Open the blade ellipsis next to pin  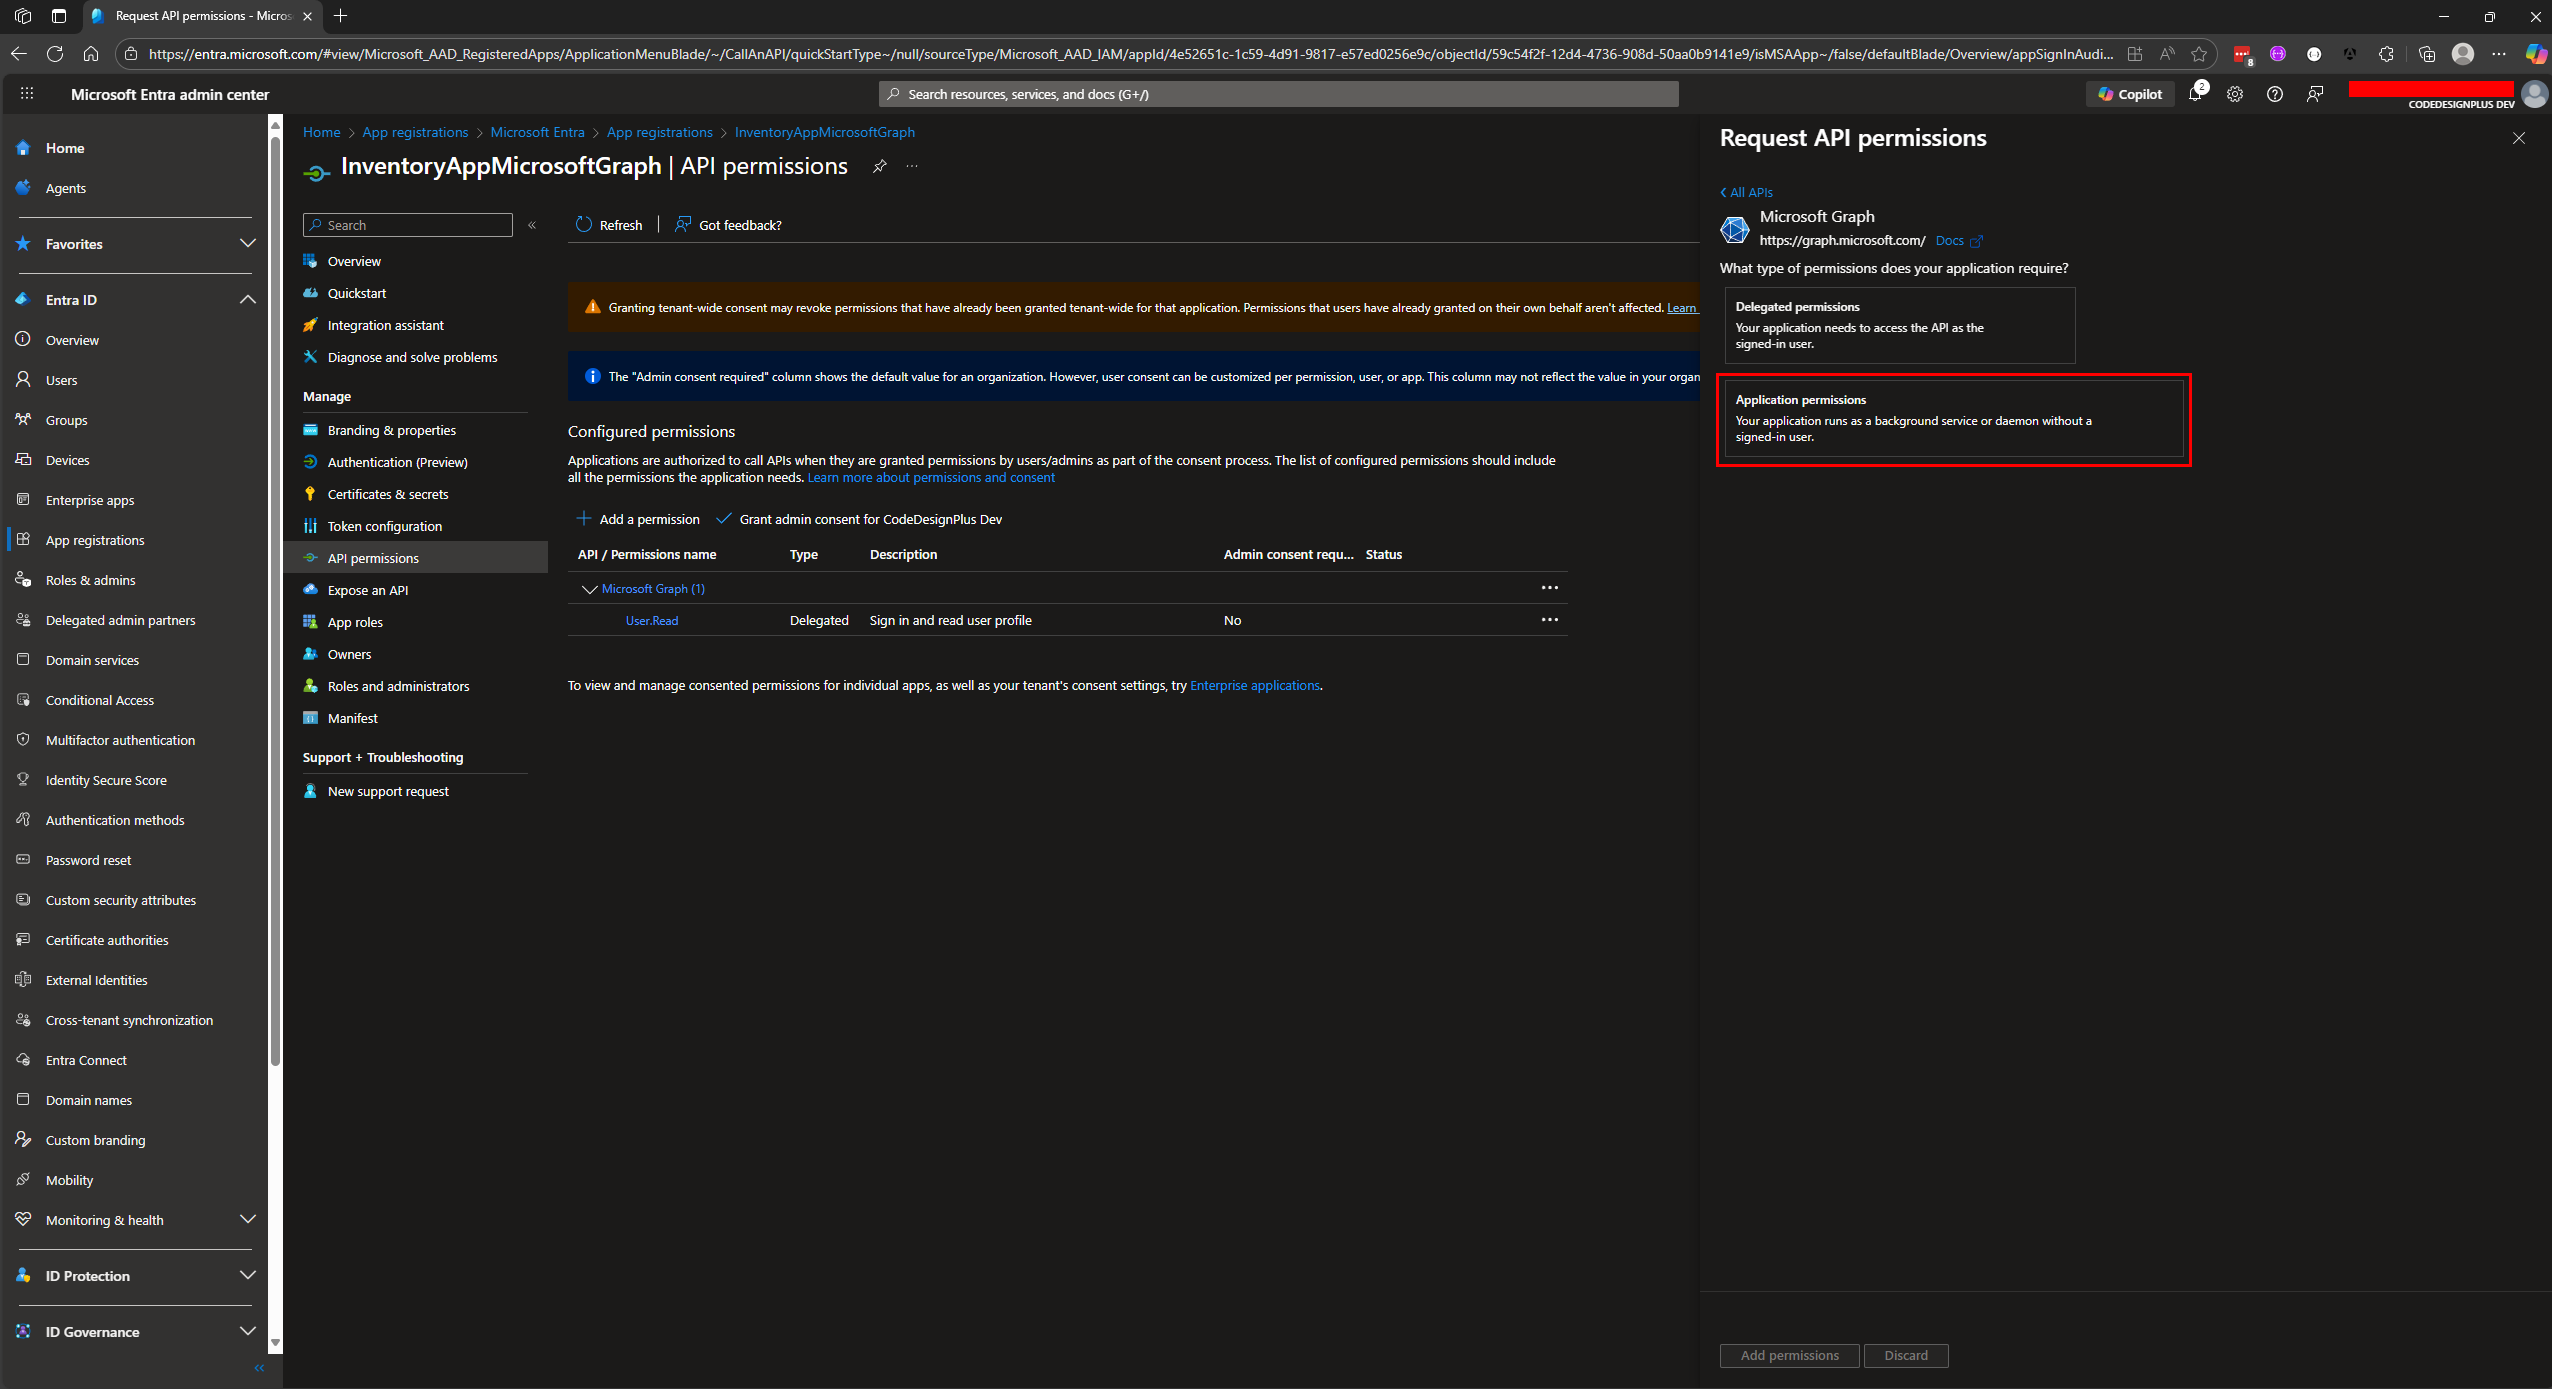point(912,166)
